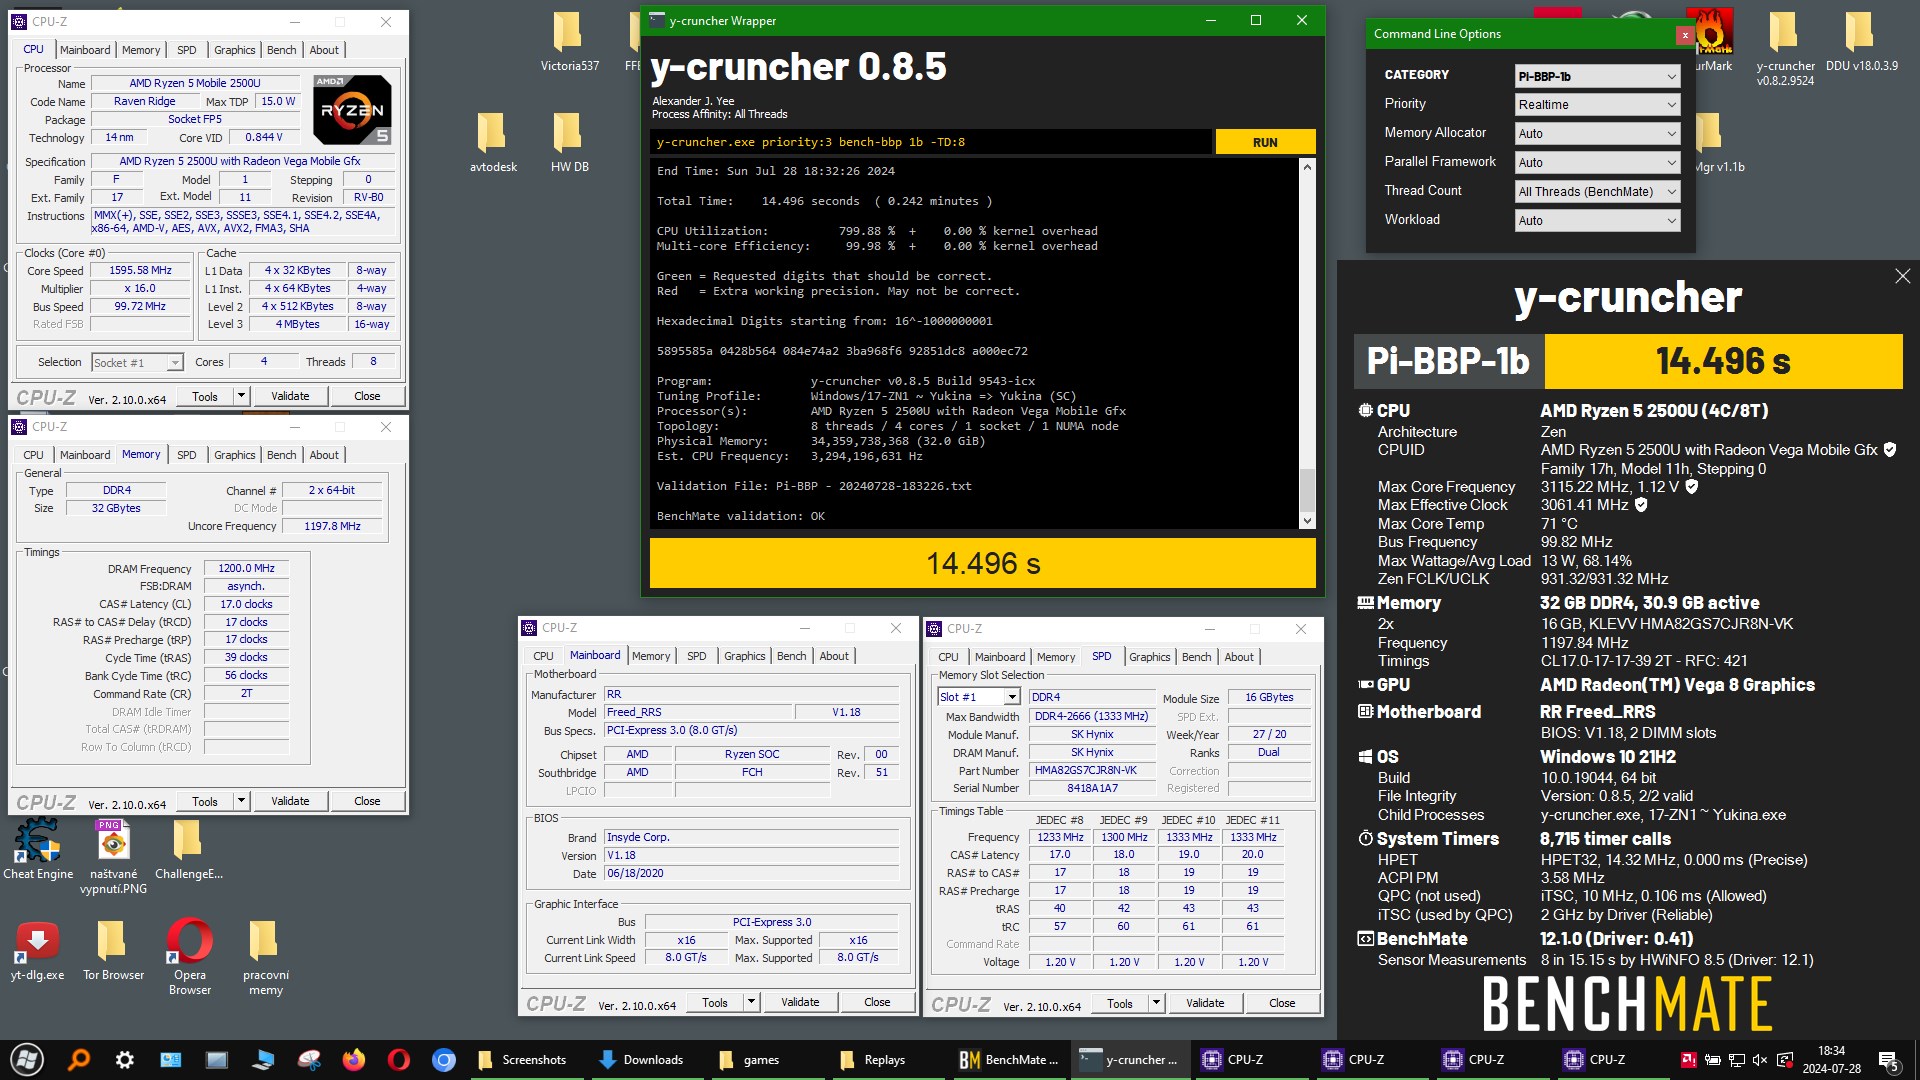
Task: Open the Slot #1 selector in SPD window
Action: [978, 697]
